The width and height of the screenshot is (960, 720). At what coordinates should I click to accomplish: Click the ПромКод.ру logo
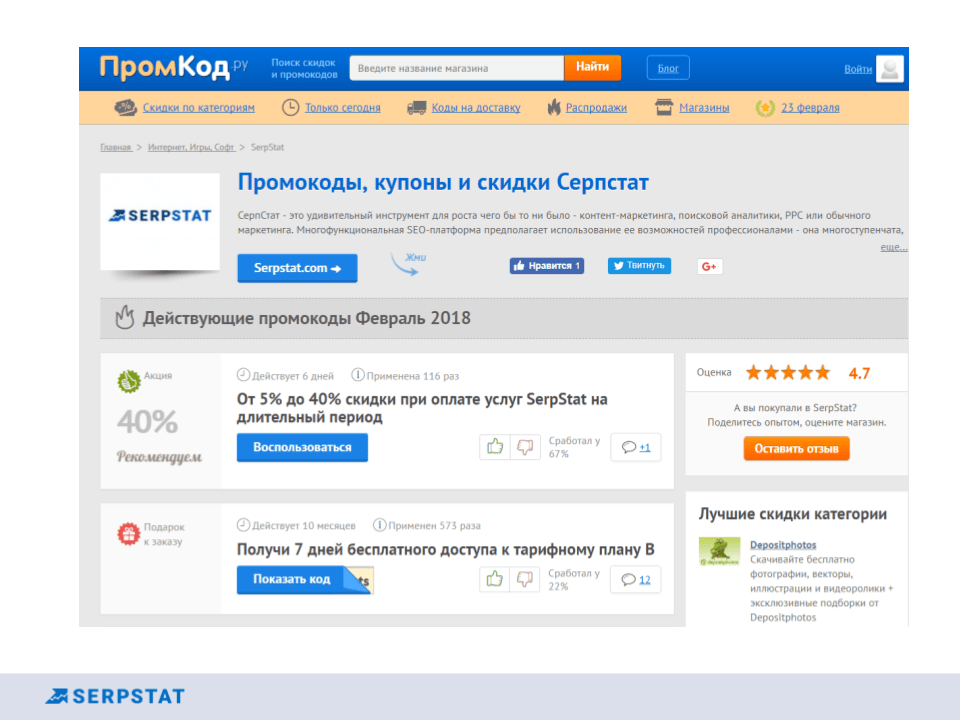point(174,67)
